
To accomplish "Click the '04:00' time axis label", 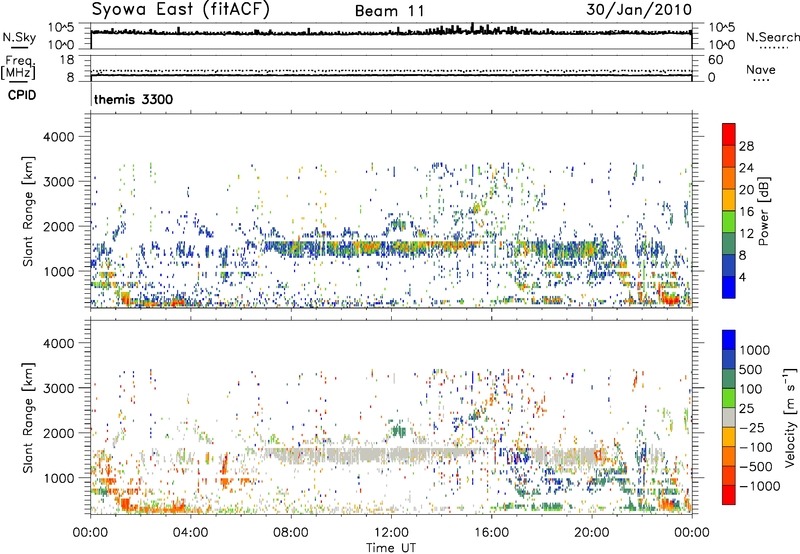I will point(190,533).
